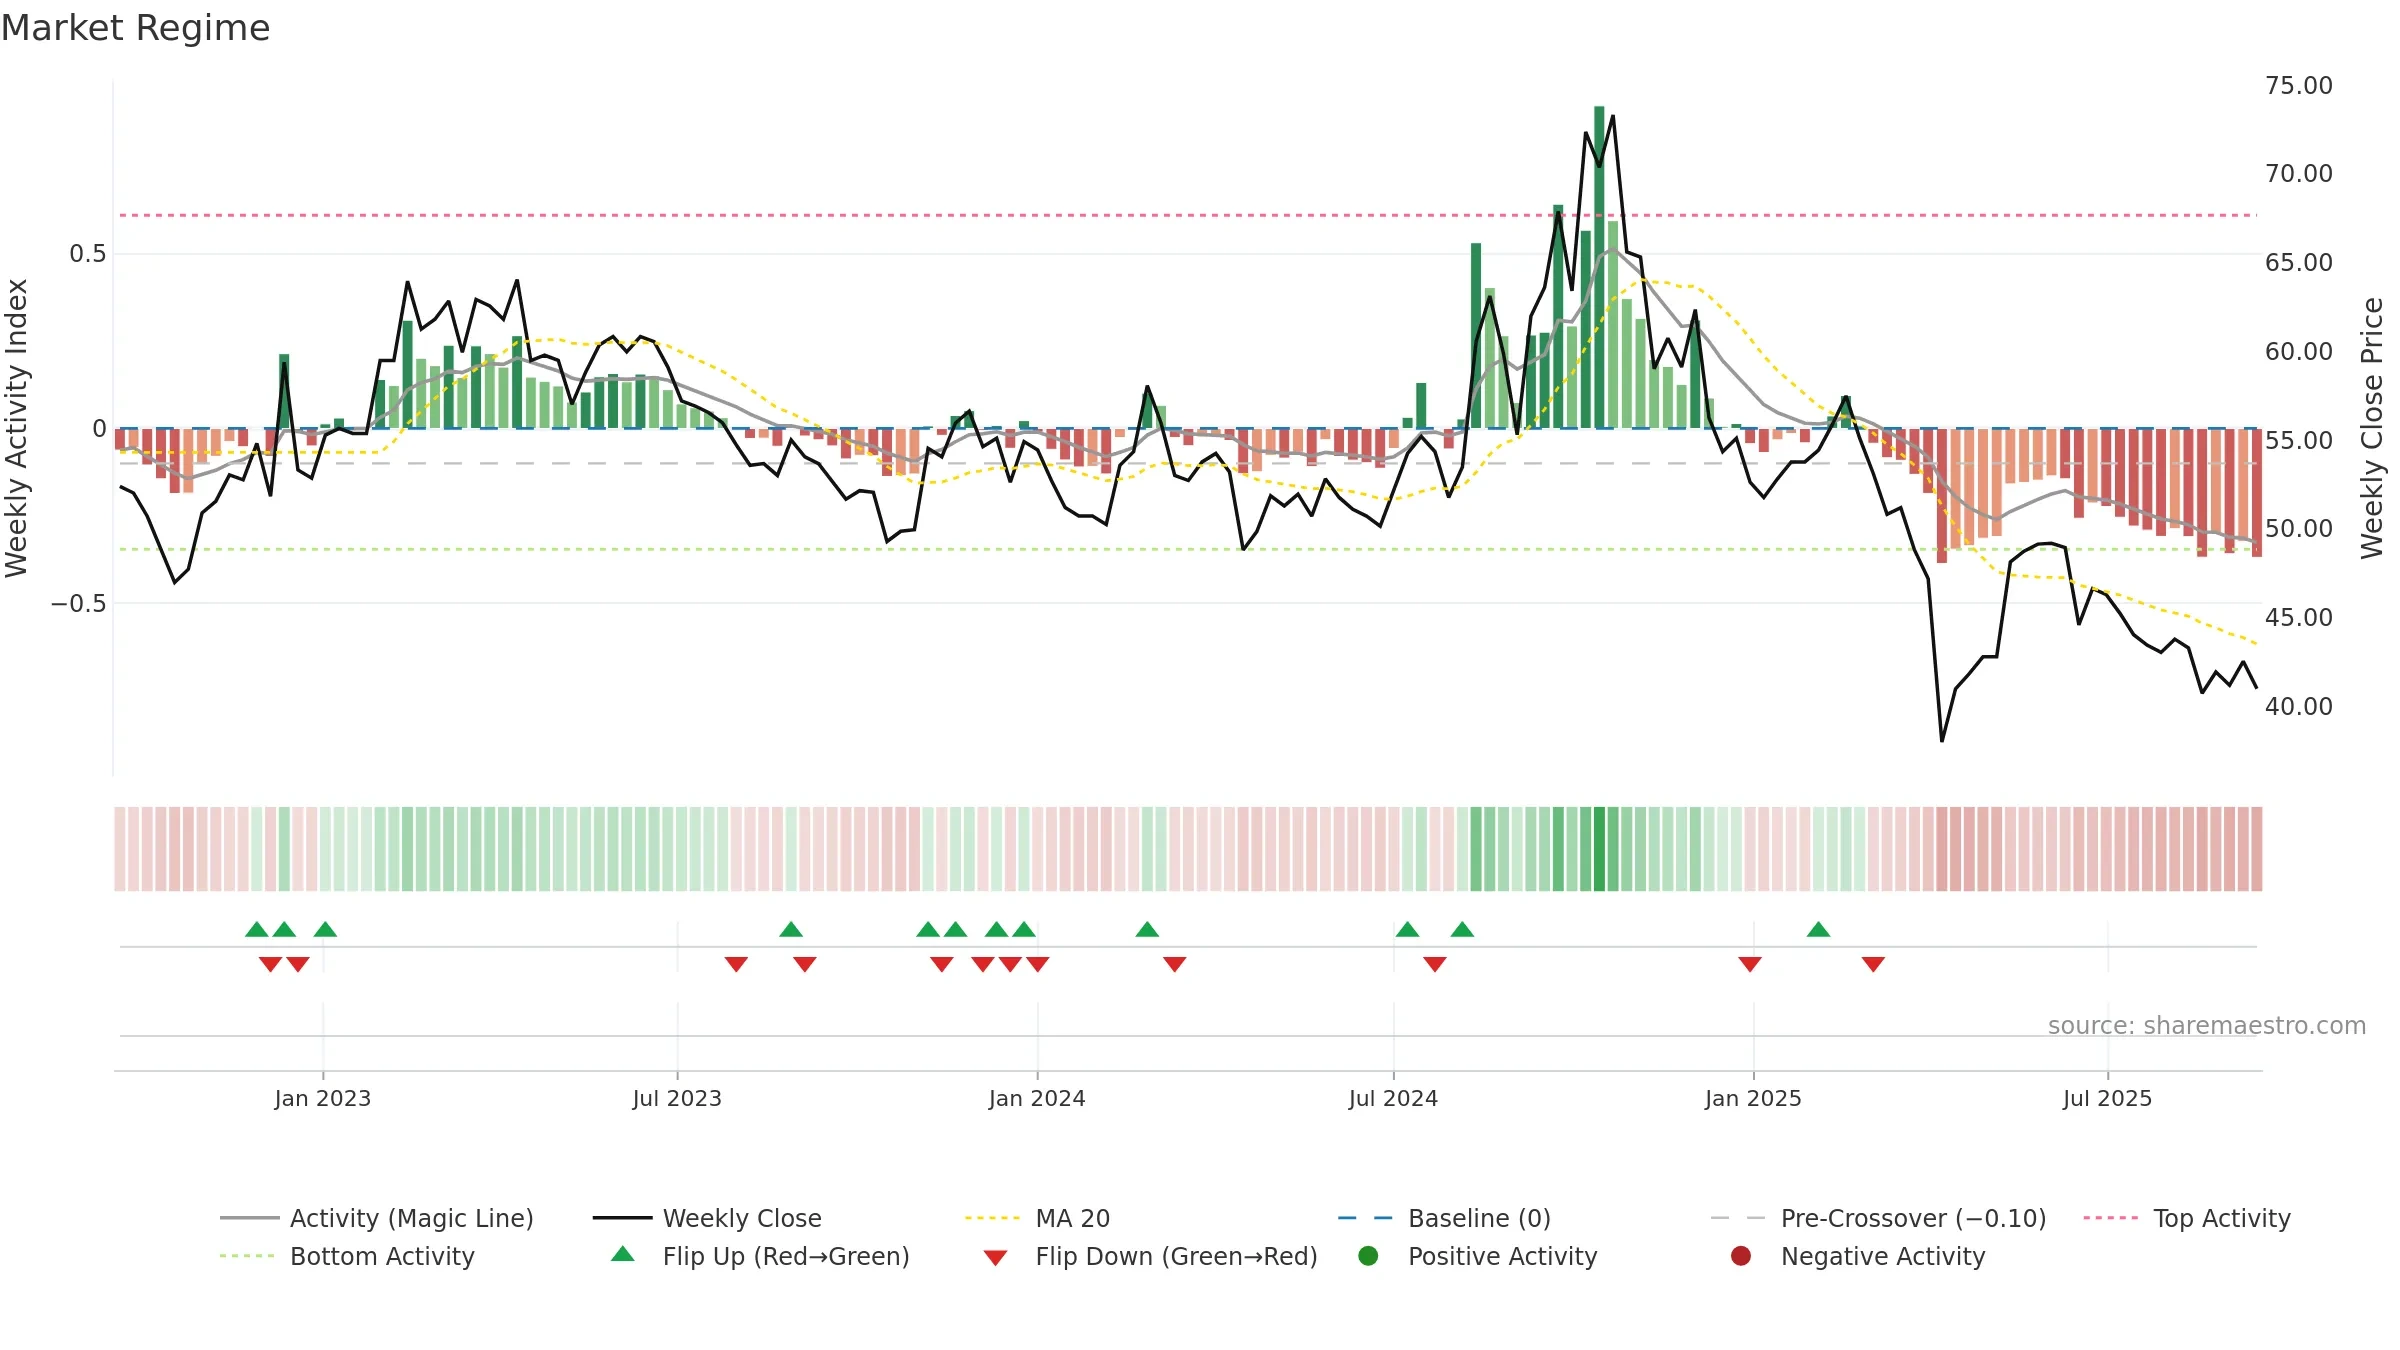Click the 55.00 price axis value

[2299, 440]
